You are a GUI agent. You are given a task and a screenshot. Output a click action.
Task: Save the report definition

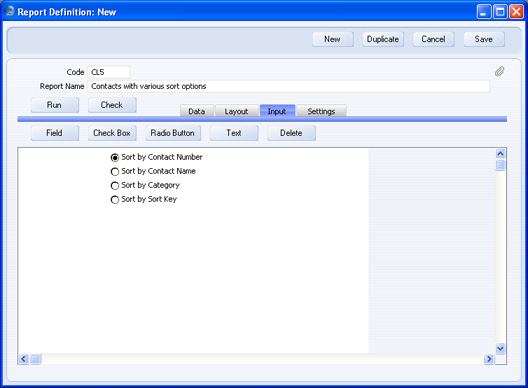click(x=484, y=39)
